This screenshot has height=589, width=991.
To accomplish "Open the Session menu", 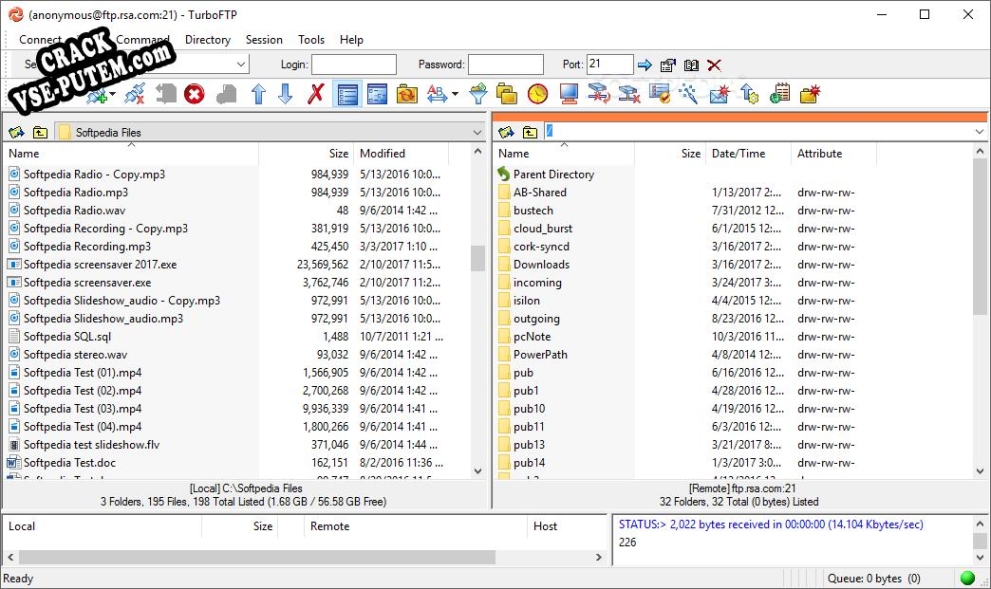I will 264,39.
